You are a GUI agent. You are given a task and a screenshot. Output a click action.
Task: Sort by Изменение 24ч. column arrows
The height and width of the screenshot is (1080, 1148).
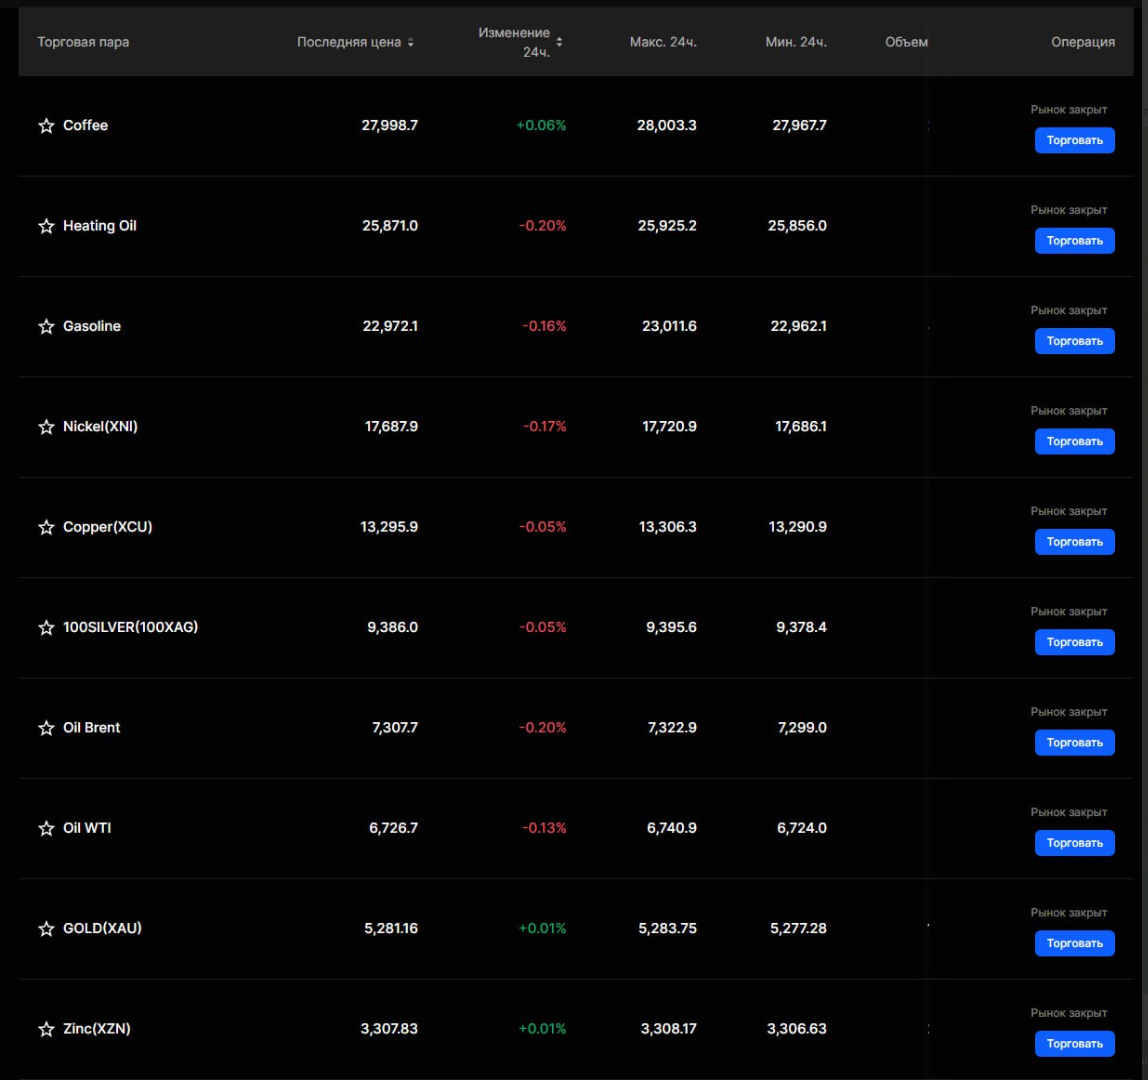tap(559, 42)
